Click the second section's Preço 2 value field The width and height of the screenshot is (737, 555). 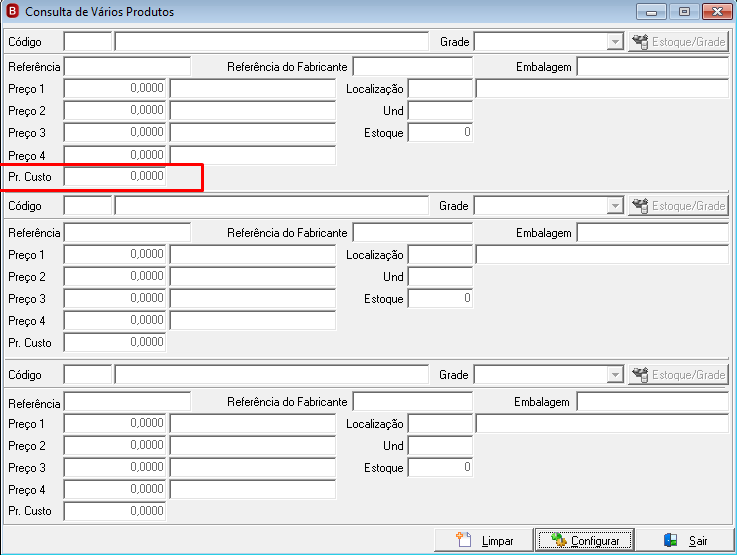pos(115,276)
